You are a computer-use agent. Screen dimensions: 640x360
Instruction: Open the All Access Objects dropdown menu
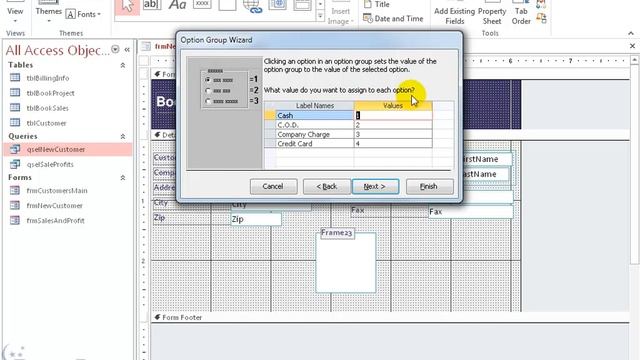tap(116, 49)
